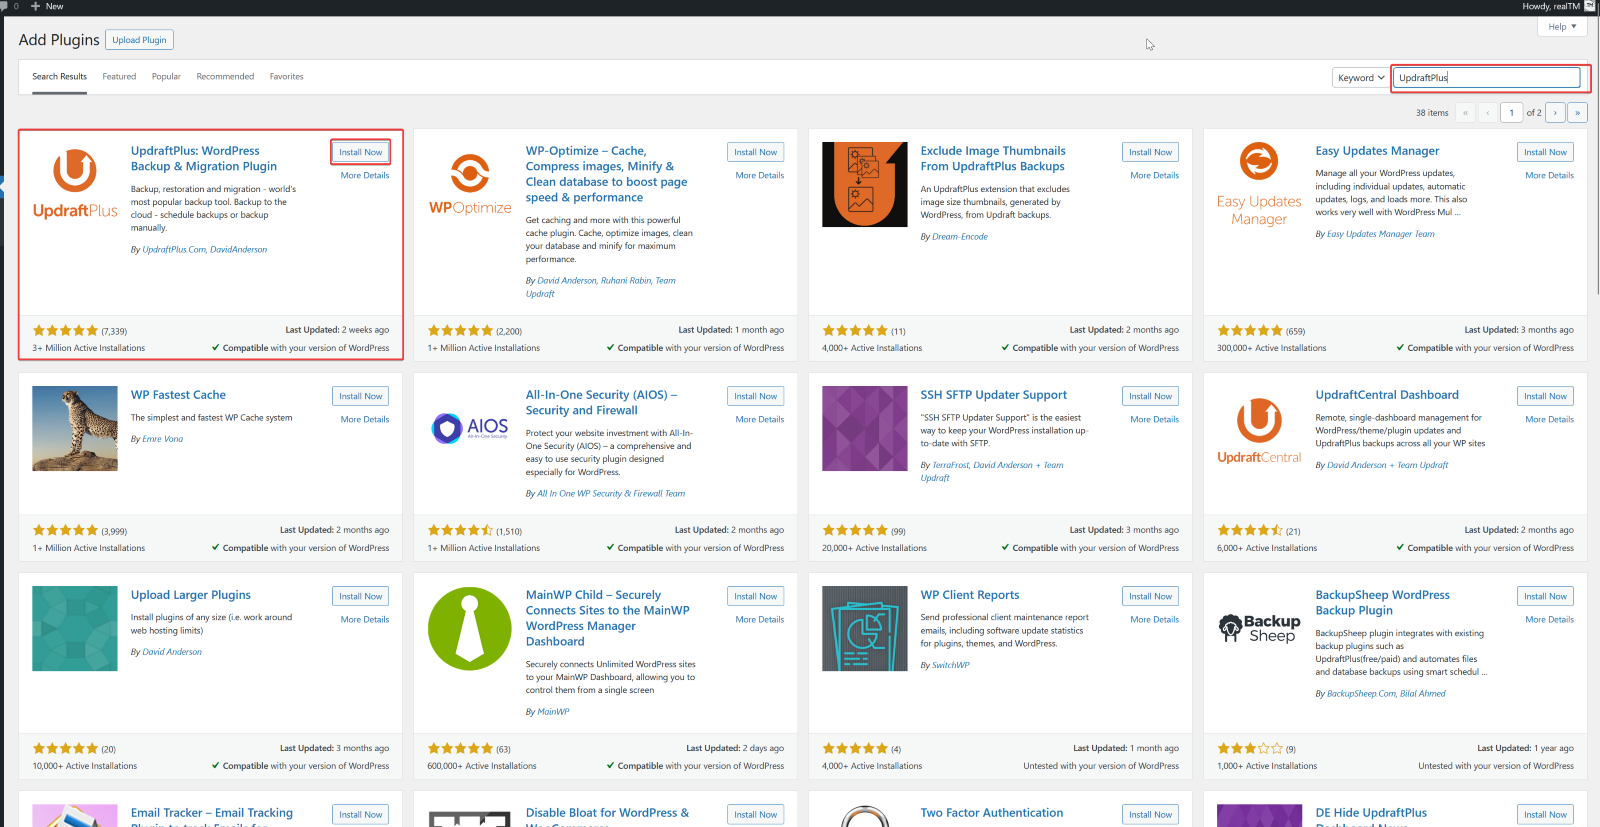Install Exclude Image Thumbnails plugin
Screen dimensions: 1600x827
pos(1150,152)
